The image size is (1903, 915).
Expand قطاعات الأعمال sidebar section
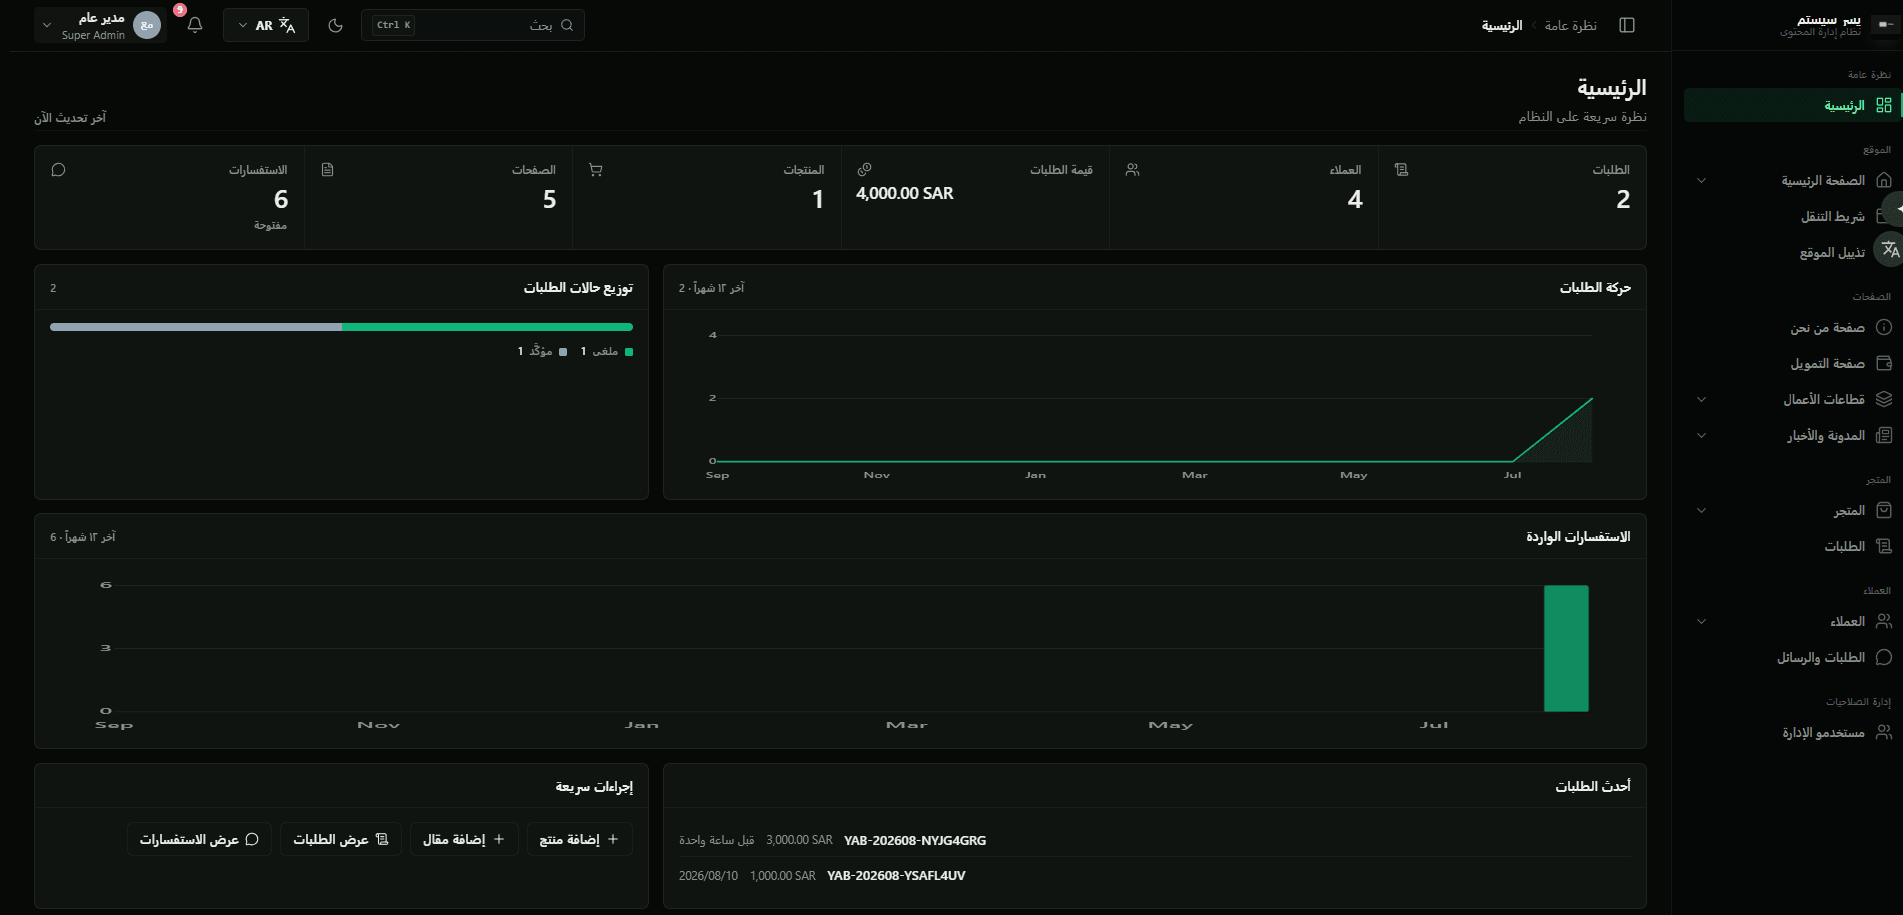(x=1702, y=400)
